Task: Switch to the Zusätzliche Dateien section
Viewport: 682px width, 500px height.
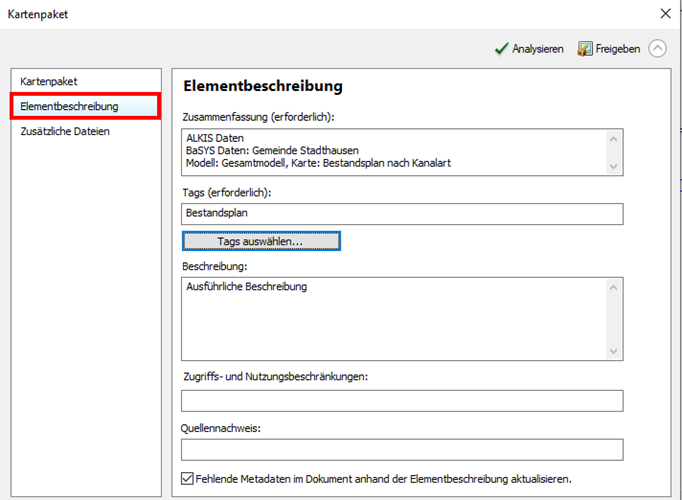Action: (x=65, y=131)
